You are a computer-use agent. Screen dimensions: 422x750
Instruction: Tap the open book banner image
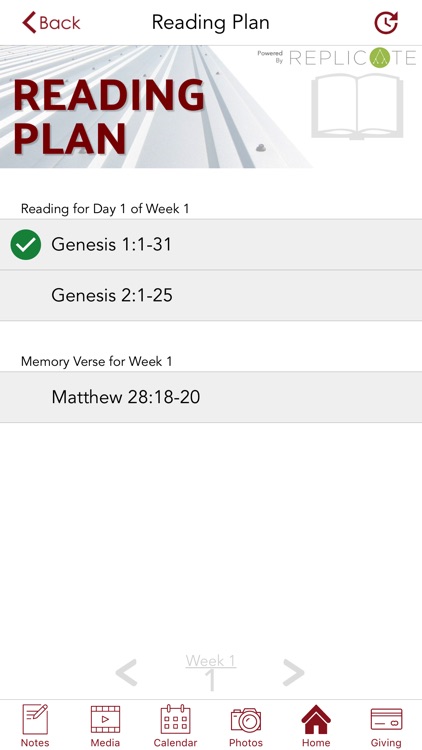(357, 106)
